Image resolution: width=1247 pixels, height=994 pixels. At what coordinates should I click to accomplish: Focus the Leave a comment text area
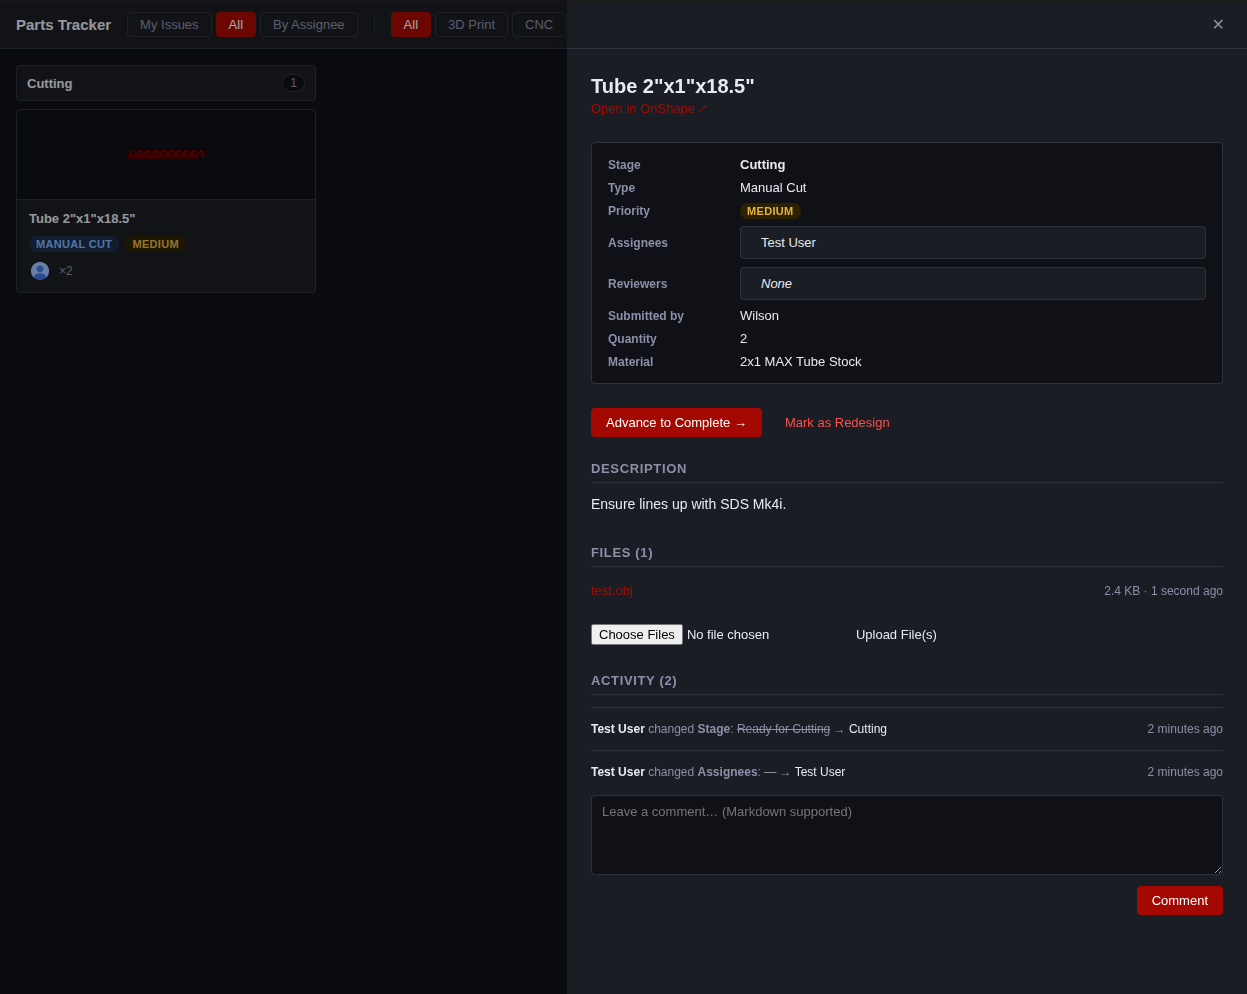[907, 835]
